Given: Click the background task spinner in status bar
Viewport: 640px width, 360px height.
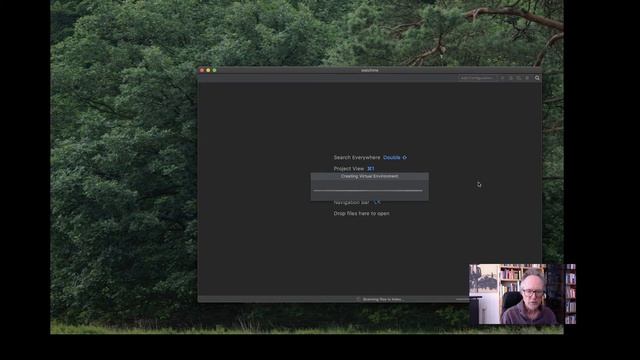Looking at the screenshot, I should pyautogui.click(x=358, y=299).
